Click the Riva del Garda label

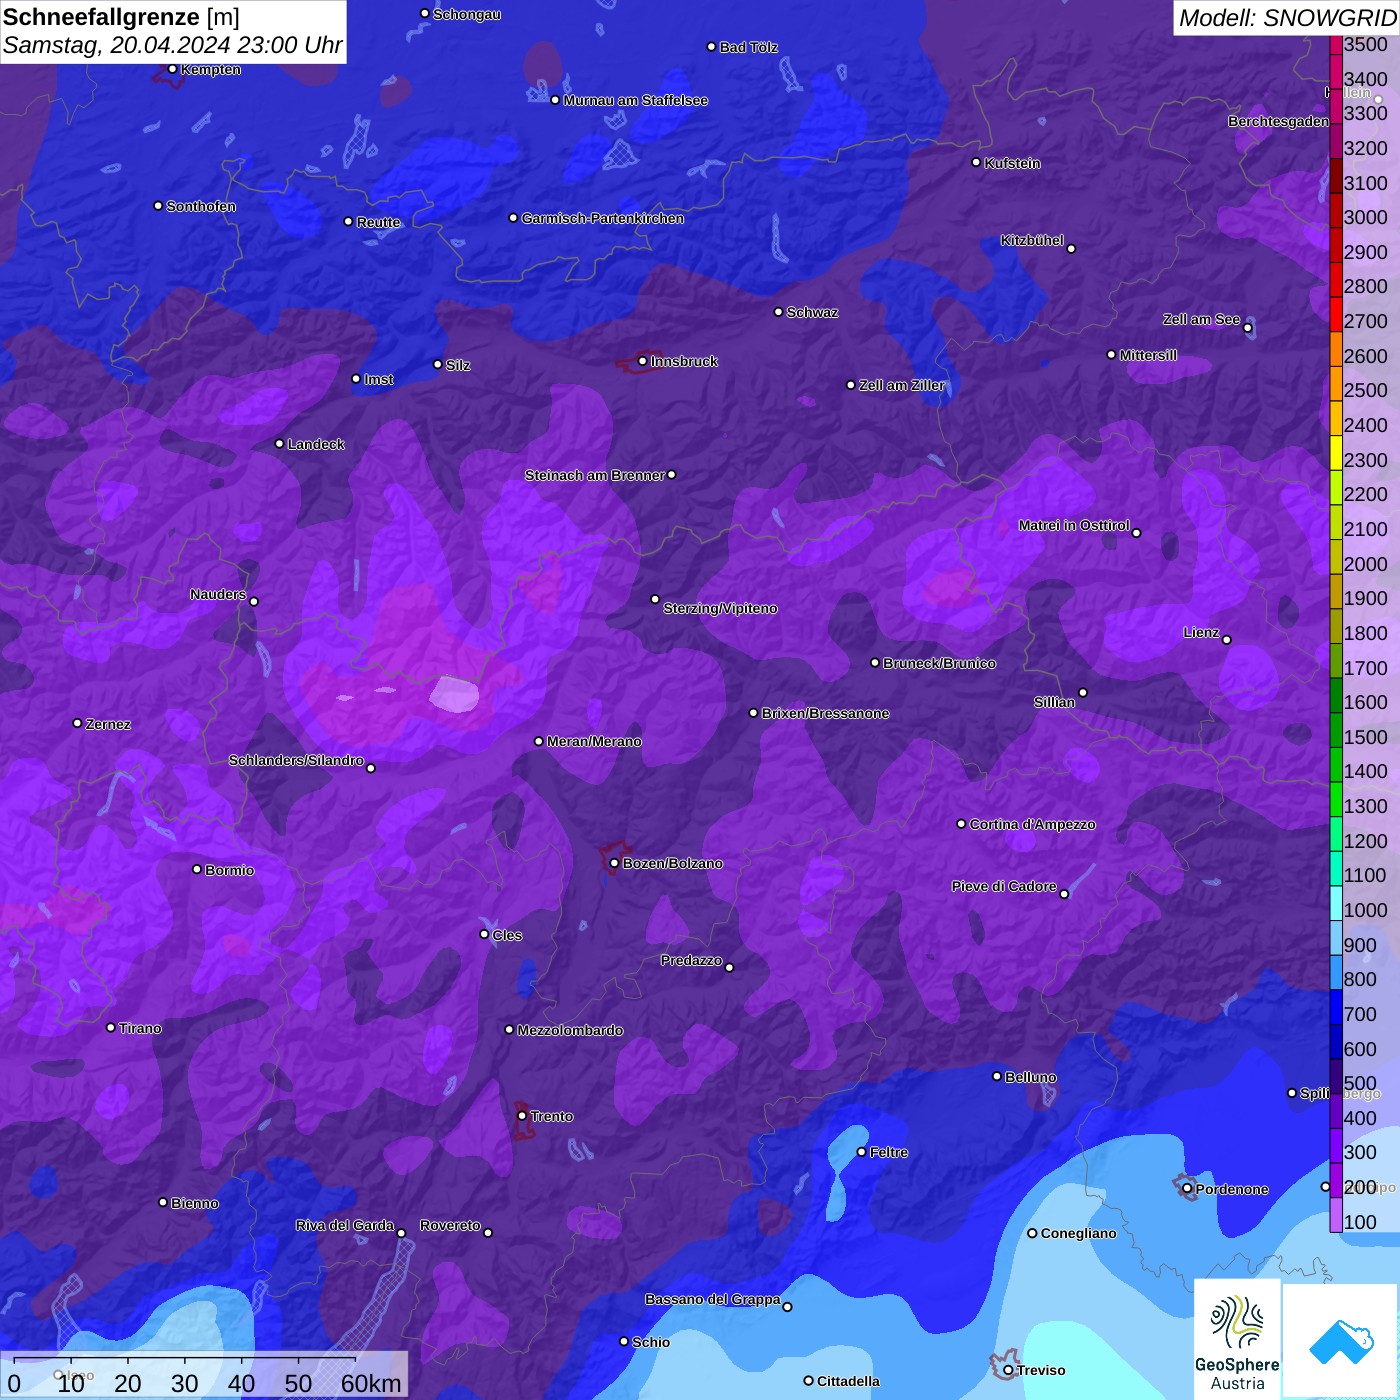[345, 1225]
